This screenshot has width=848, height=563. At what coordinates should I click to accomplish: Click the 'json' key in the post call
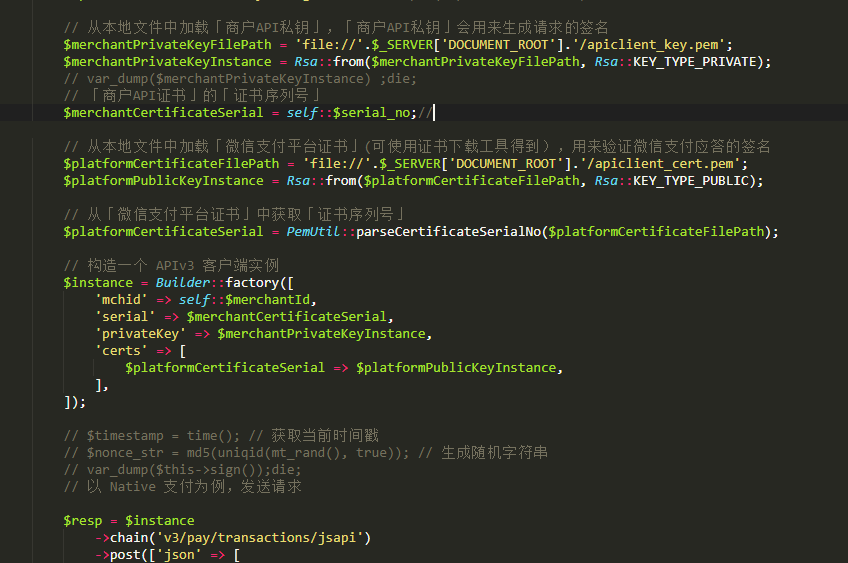[179, 555]
